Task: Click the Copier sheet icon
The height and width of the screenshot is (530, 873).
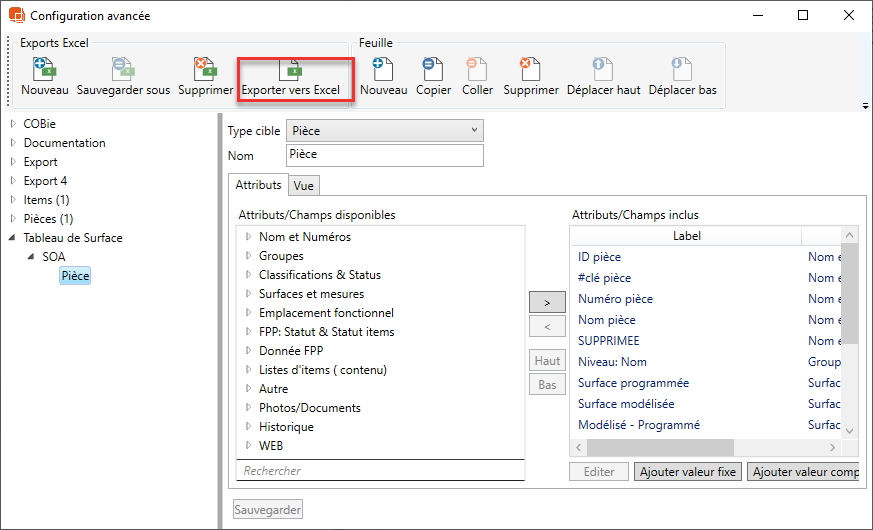Action: tap(433, 69)
